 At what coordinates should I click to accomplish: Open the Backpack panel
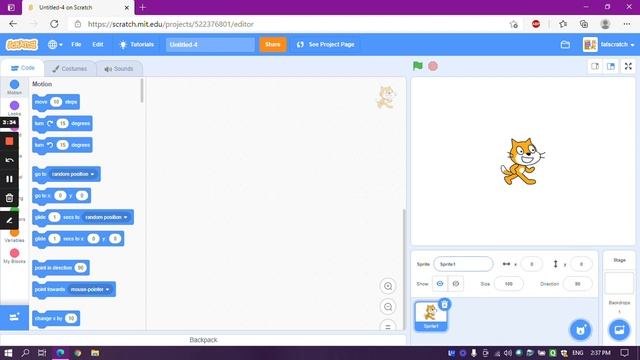click(x=203, y=340)
